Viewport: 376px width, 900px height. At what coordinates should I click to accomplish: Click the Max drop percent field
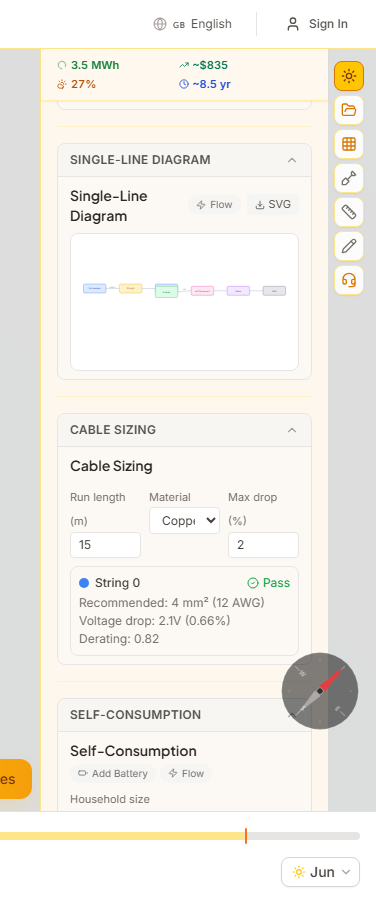263,545
